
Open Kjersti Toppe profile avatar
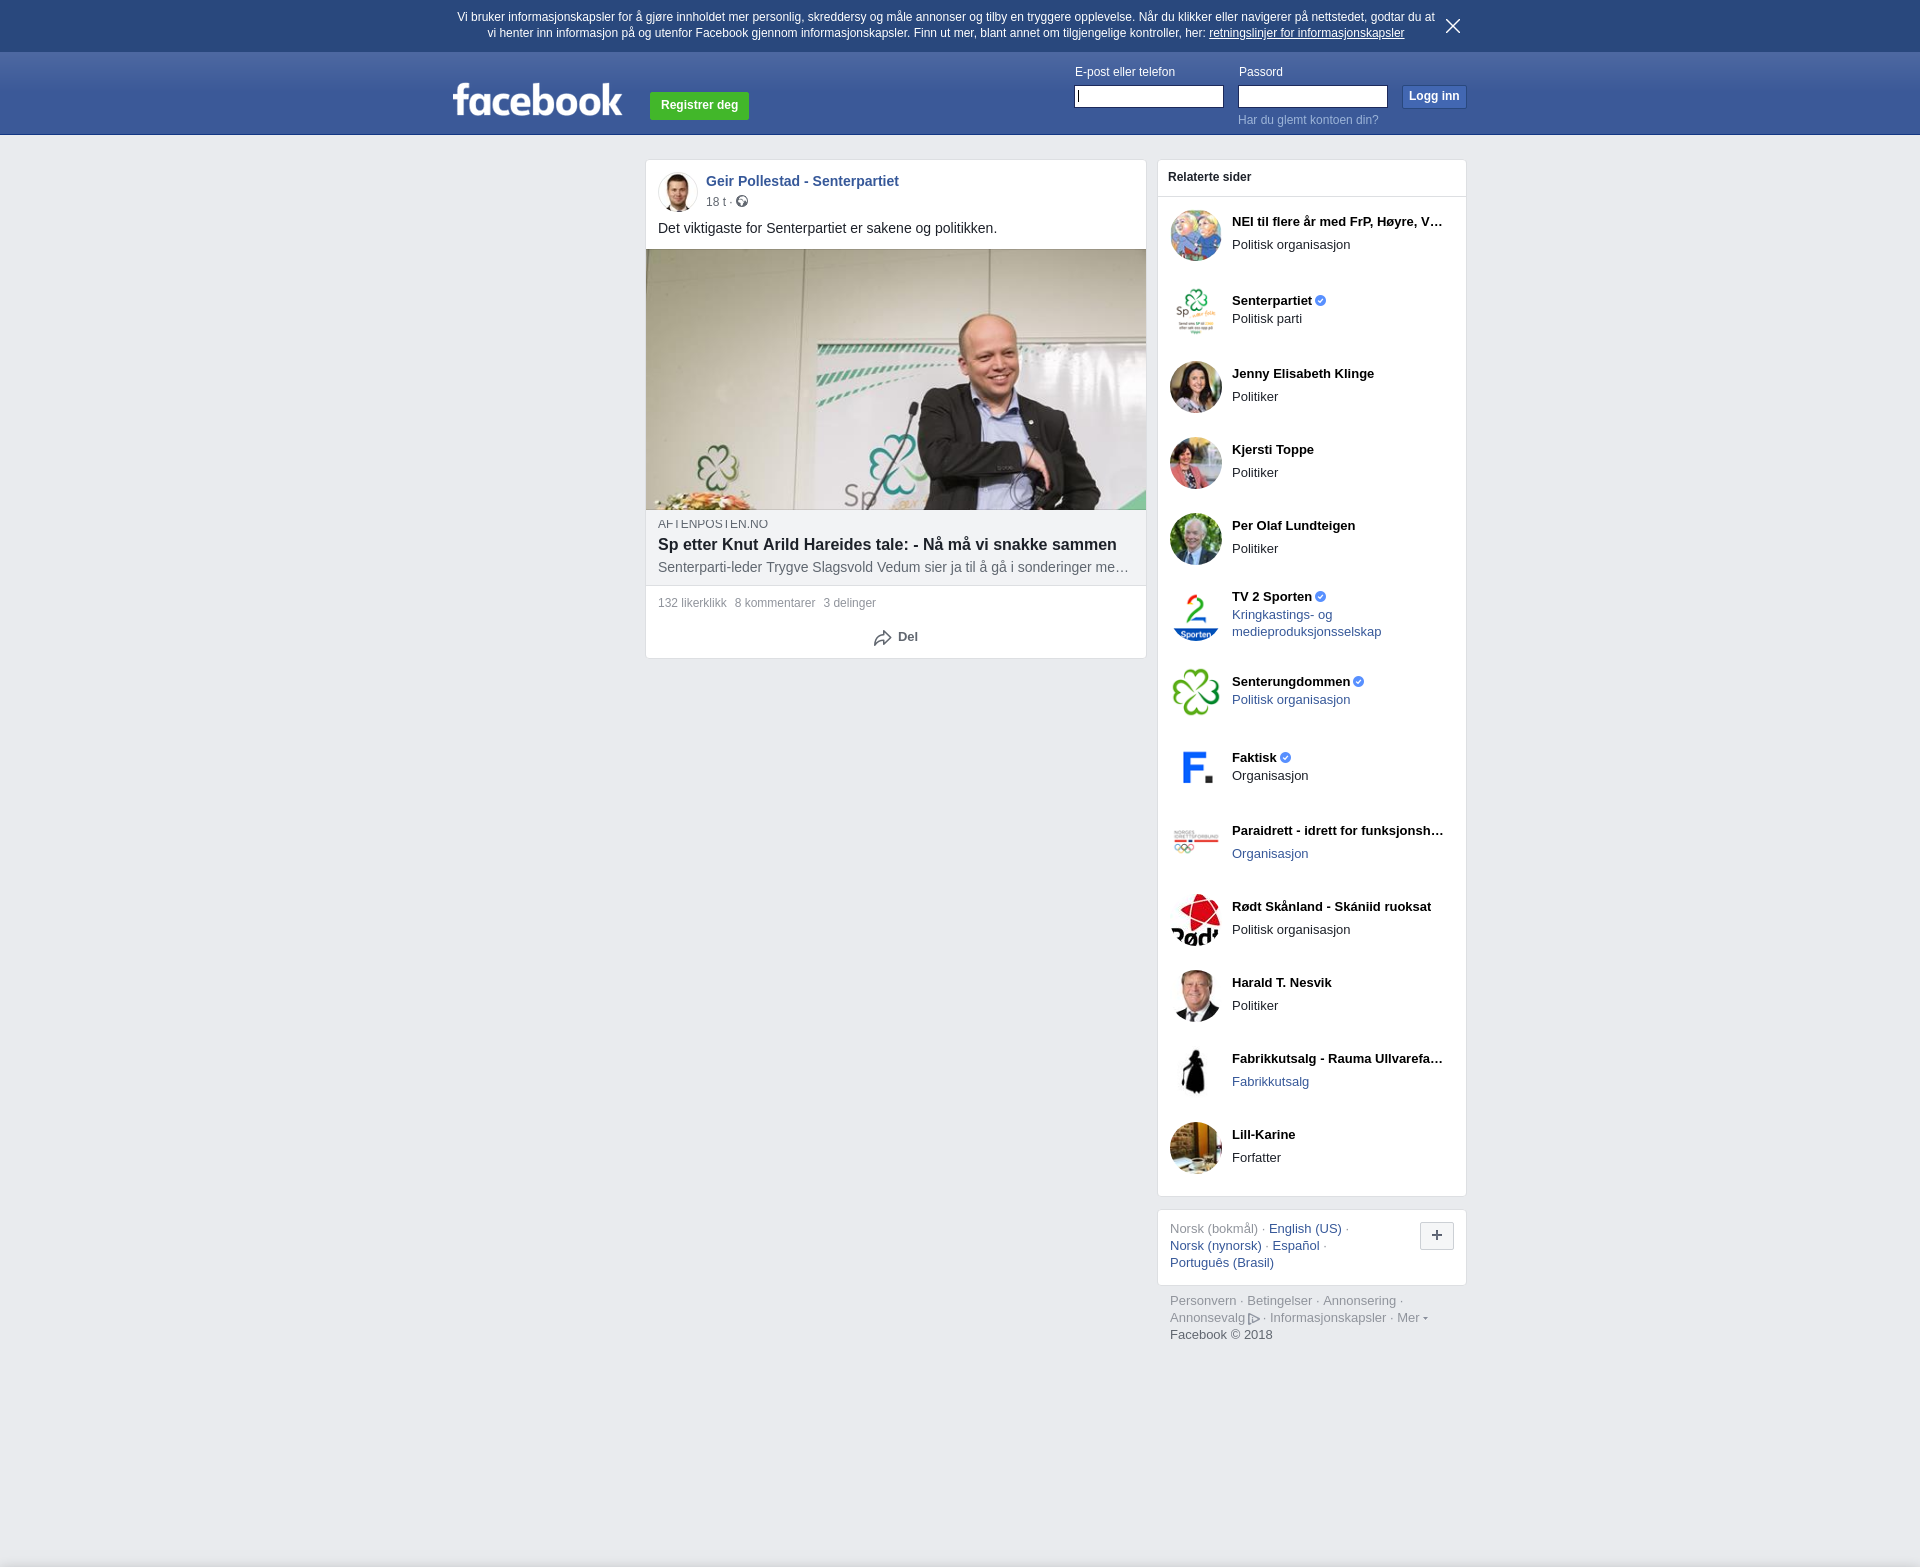[1196, 463]
